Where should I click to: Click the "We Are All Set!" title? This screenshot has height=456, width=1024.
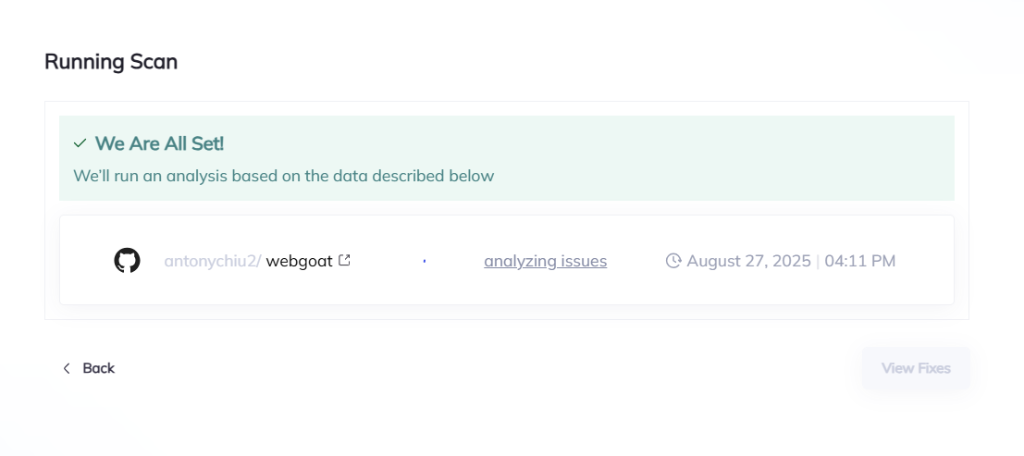tap(159, 144)
